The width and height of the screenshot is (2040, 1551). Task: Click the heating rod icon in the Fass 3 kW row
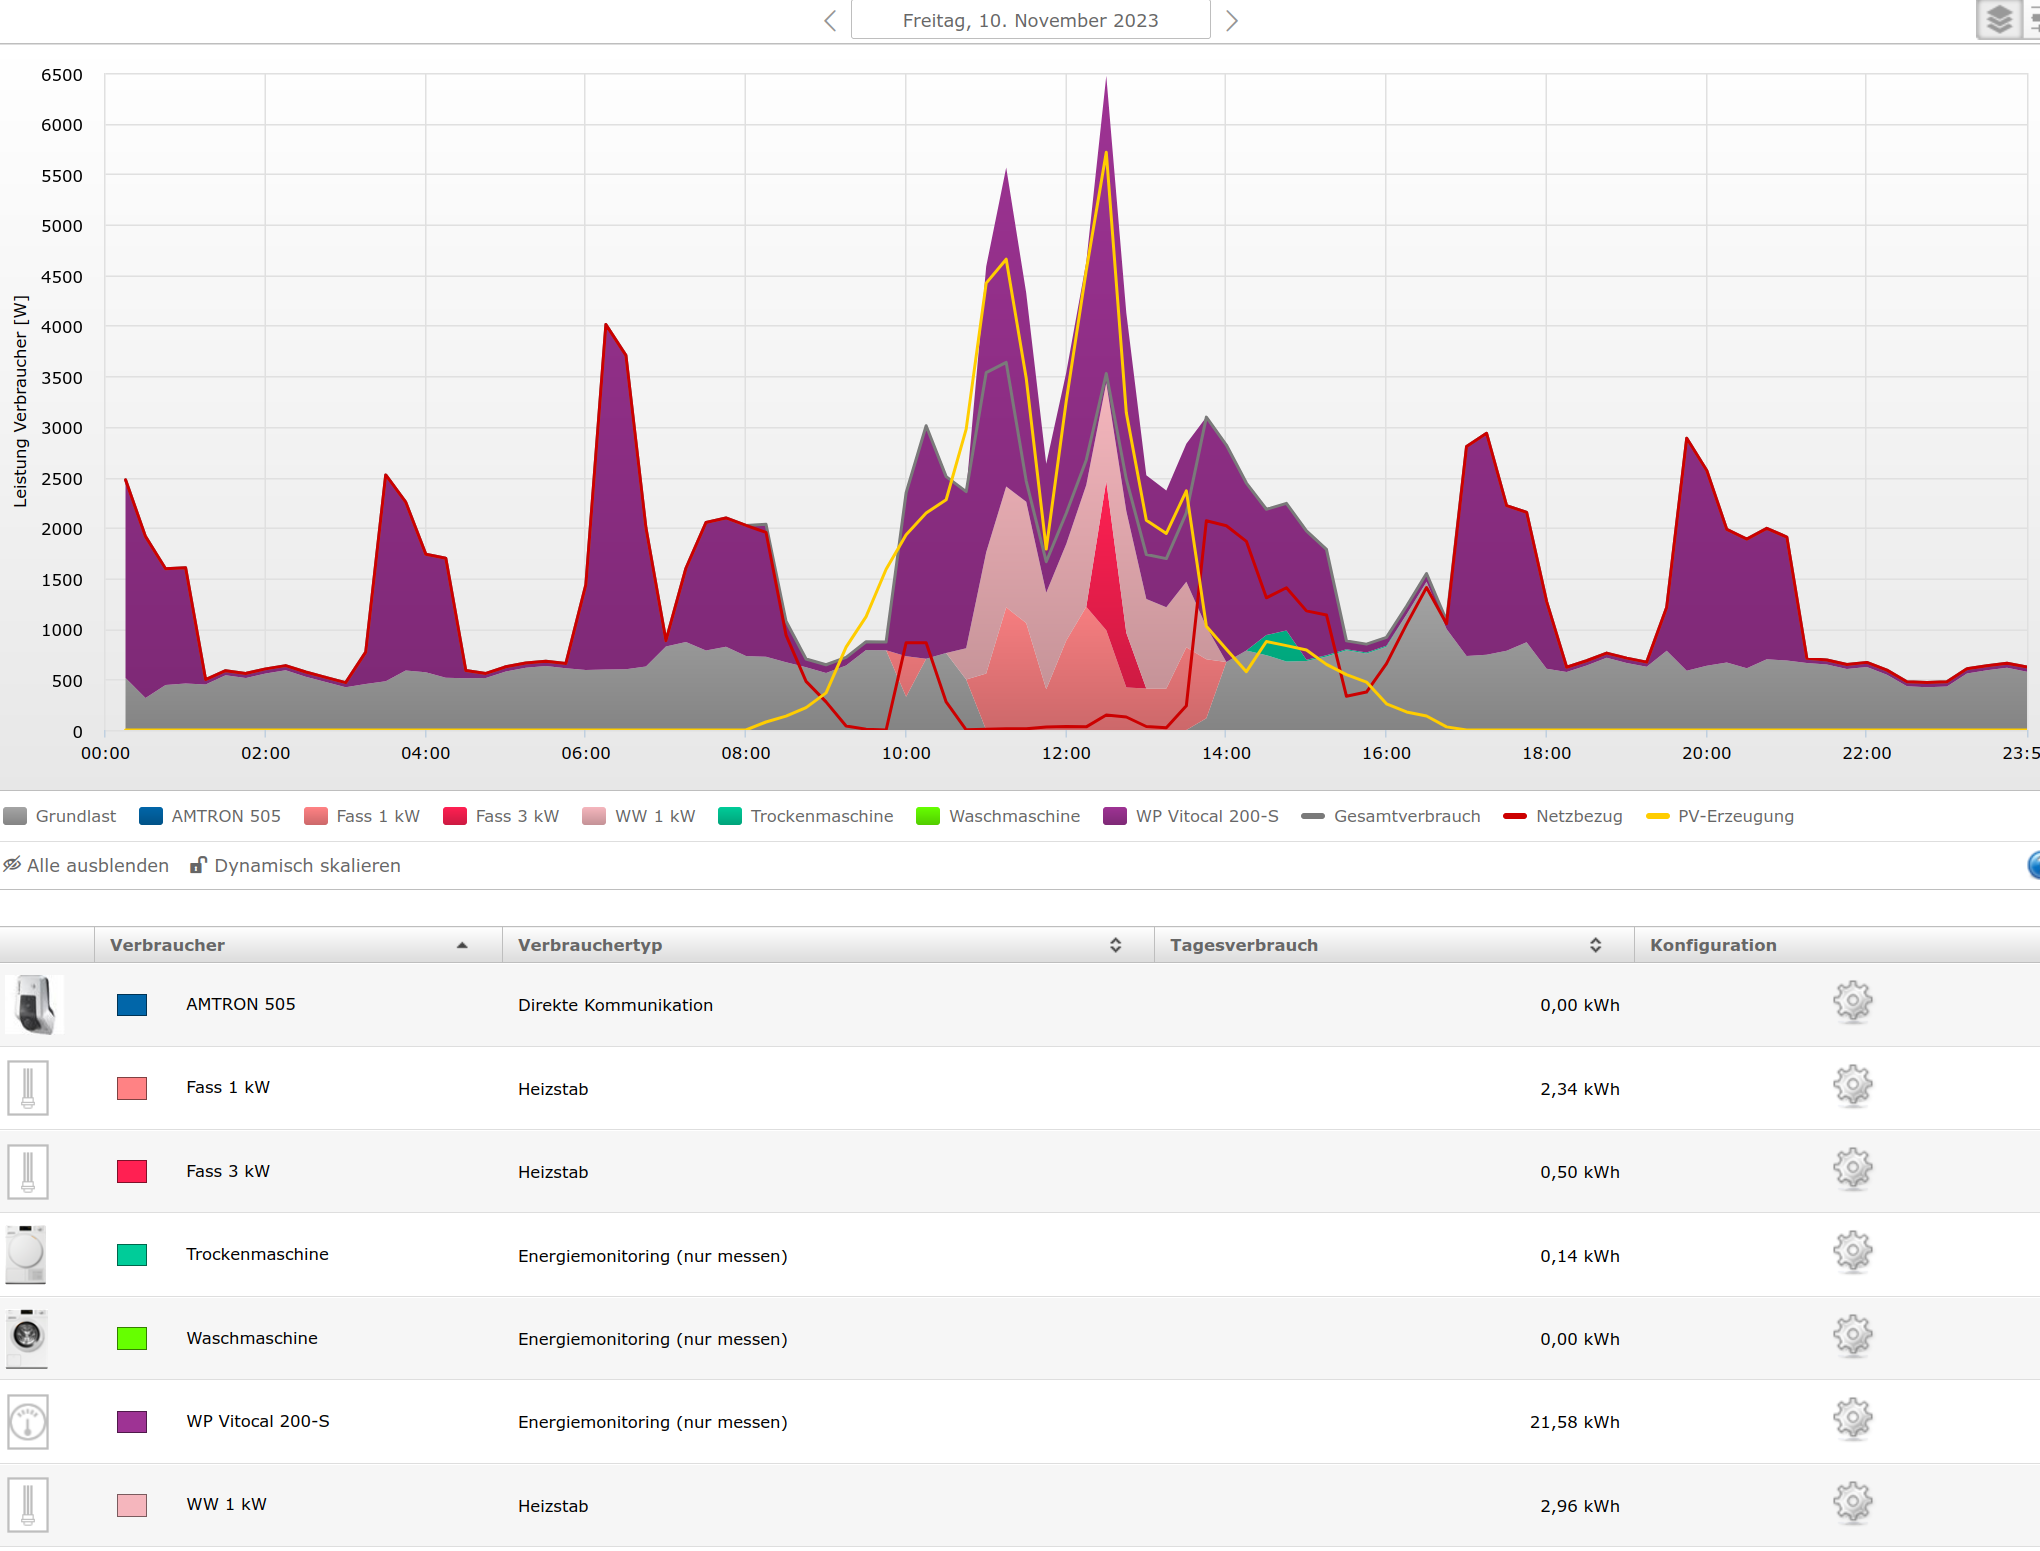(28, 1172)
